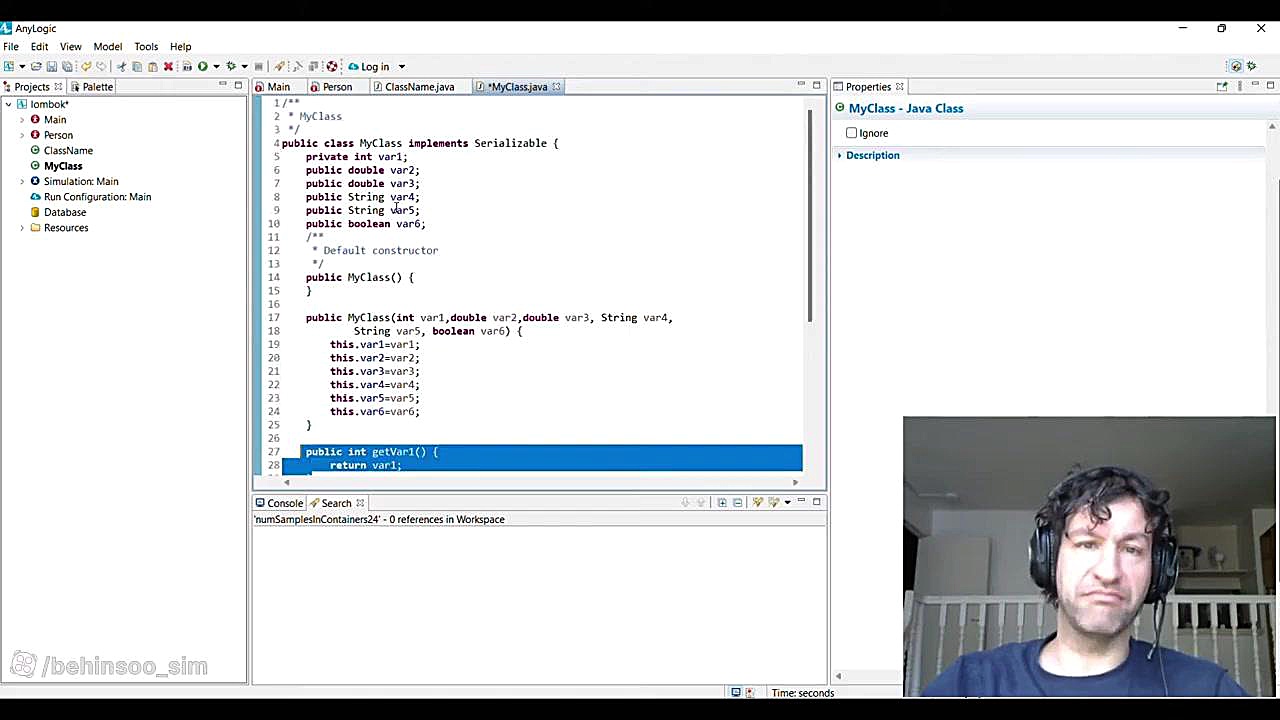
Task: Open the ClassName.java editor tab
Action: [419, 87]
